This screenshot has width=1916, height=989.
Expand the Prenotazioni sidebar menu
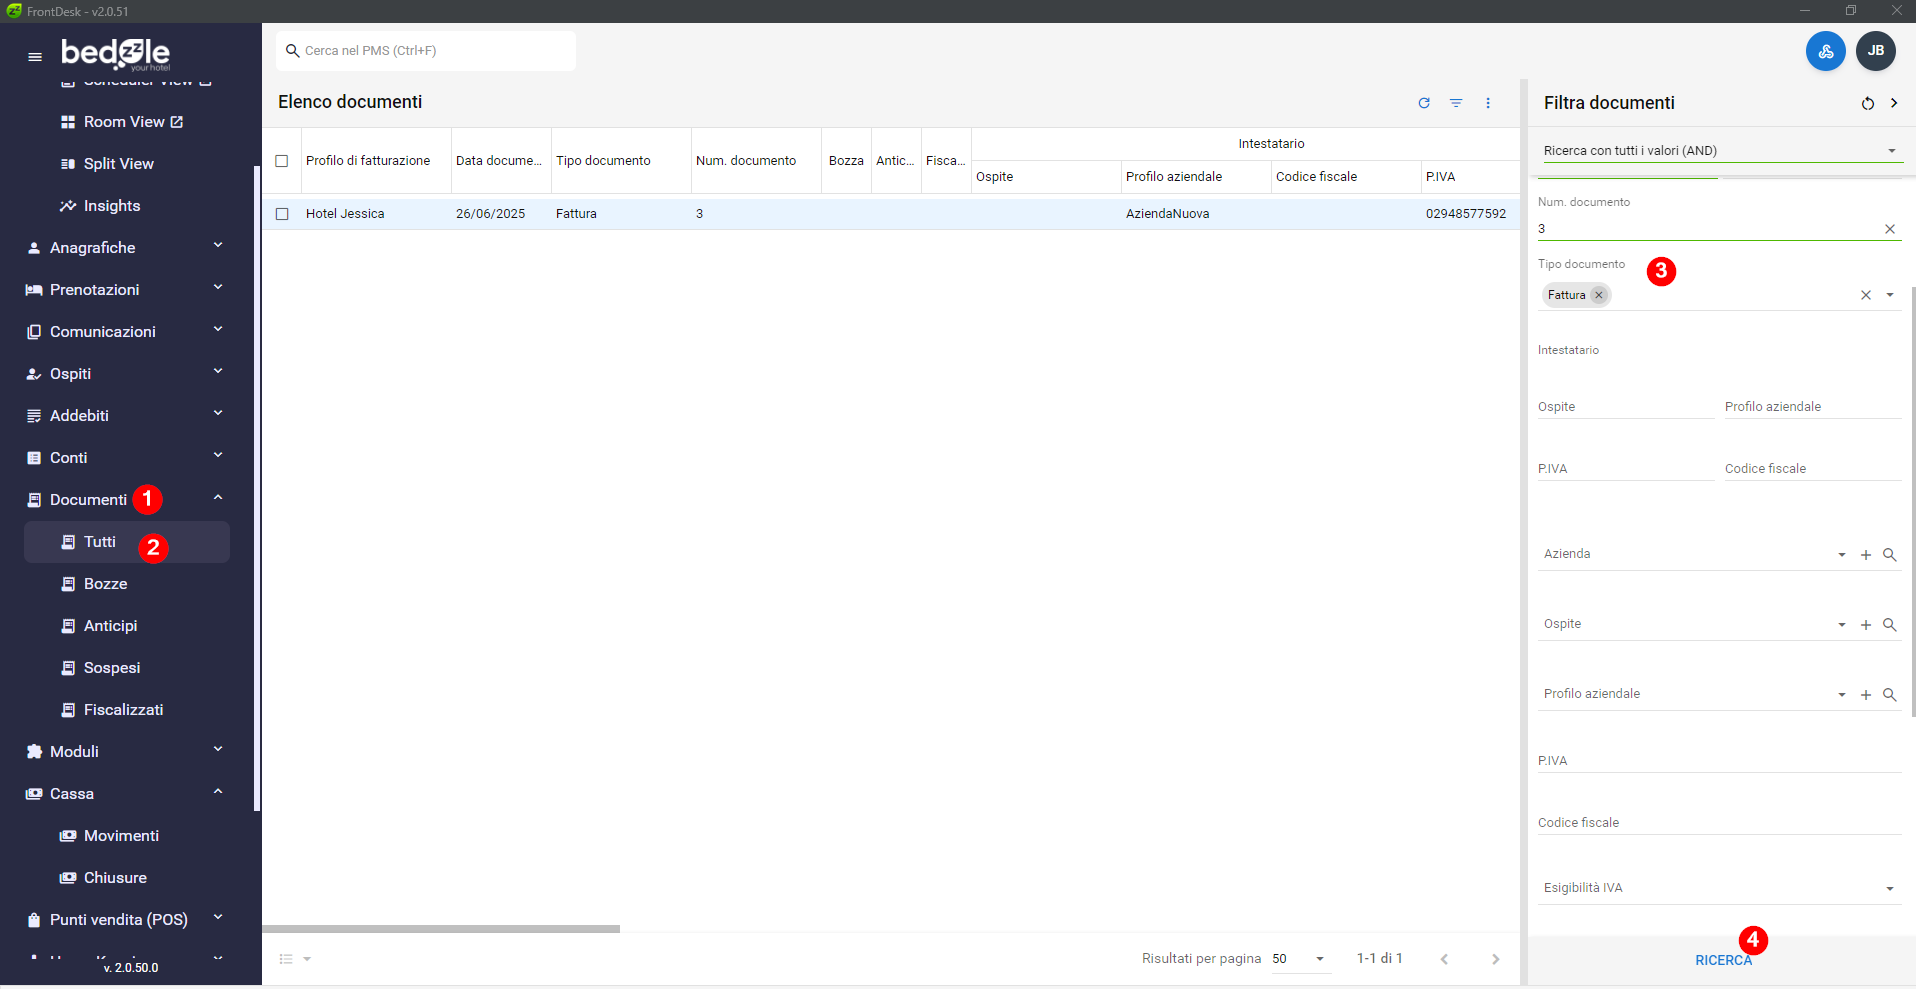click(x=125, y=290)
